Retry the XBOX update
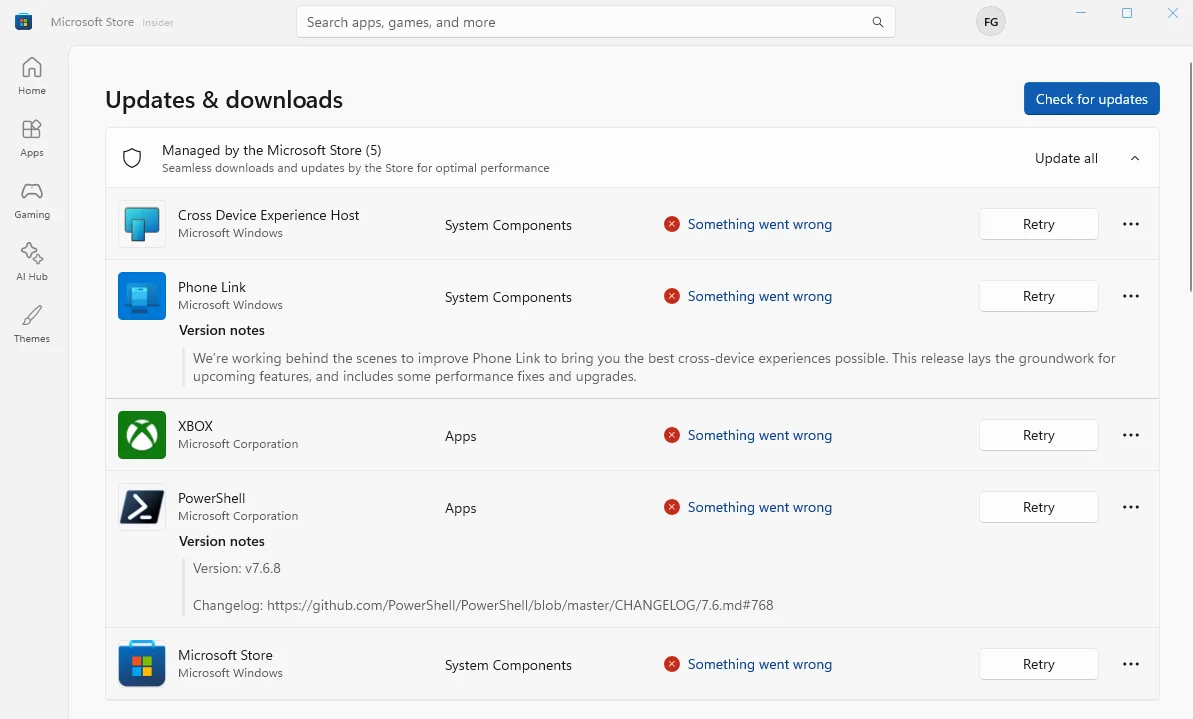Screen dimensions: 1193x719 [x=1039, y=435]
